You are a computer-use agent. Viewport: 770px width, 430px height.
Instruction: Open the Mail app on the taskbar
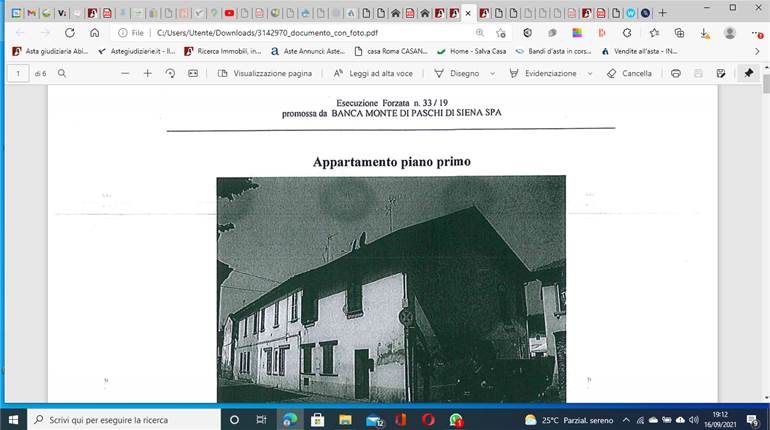coord(374,420)
